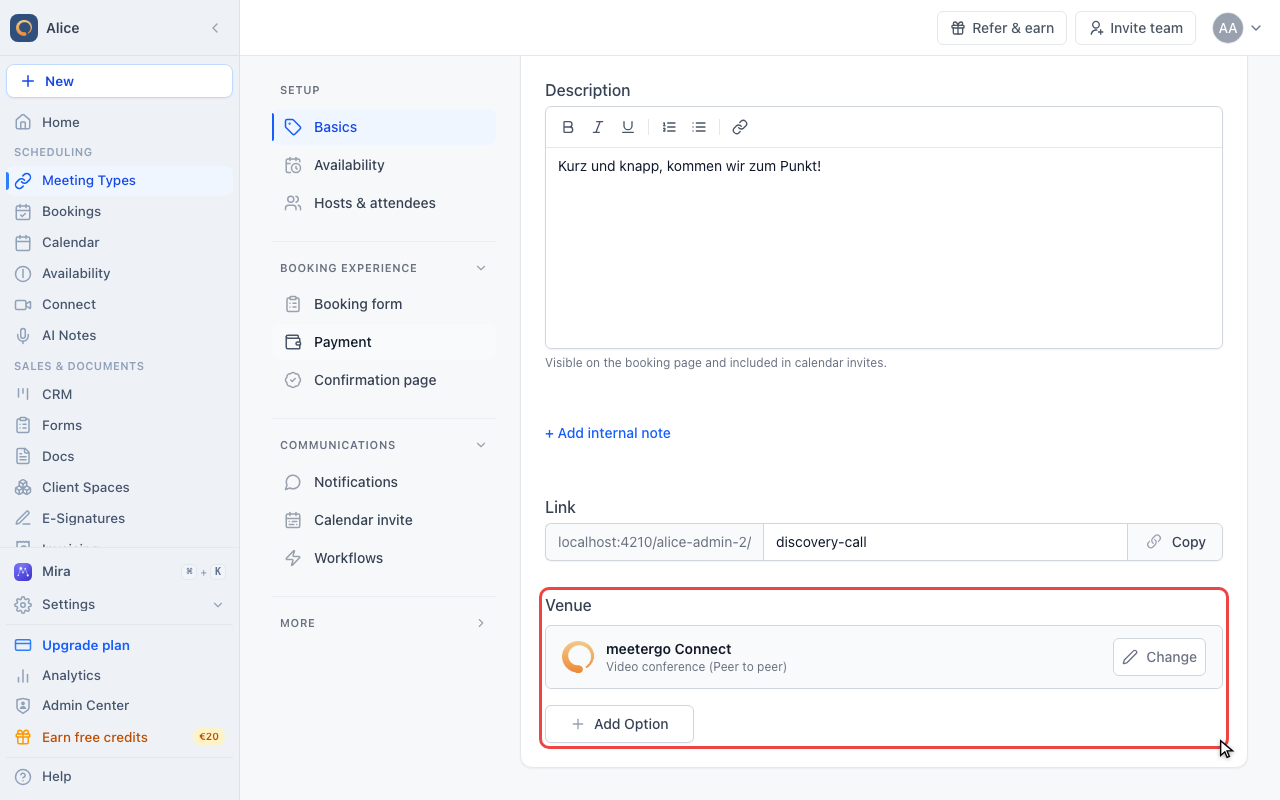
Task: Open the AA account avatar menu
Action: [1237, 28]
